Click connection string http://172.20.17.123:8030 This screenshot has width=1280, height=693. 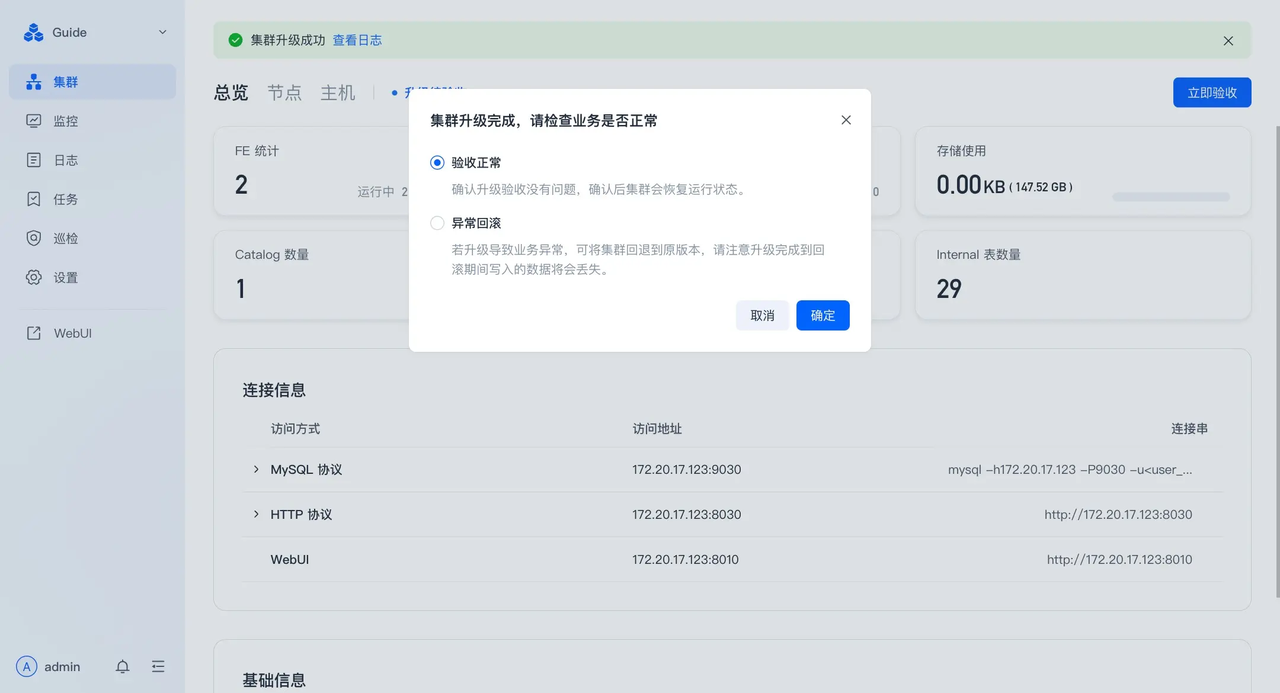click(1118, 514)
